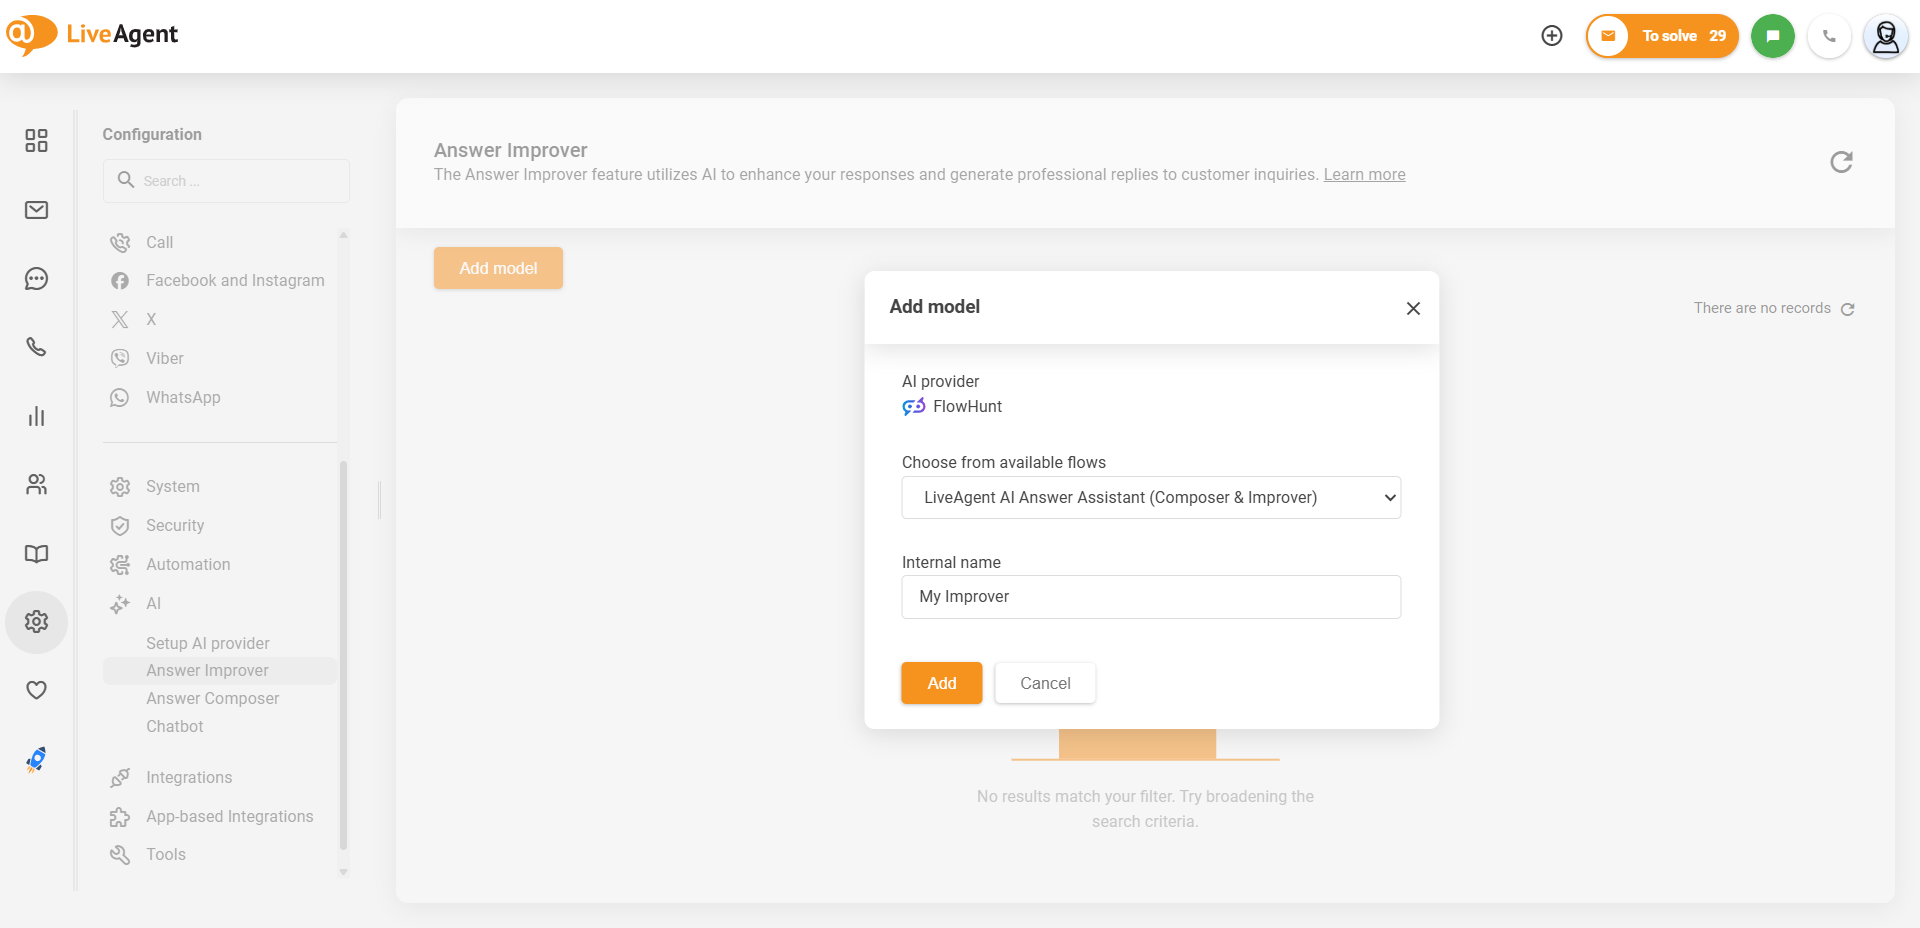The width and height of the screenshot is (1920, 928).
Task: Click the green chat status icon
Action: (x=1772, y=36)
